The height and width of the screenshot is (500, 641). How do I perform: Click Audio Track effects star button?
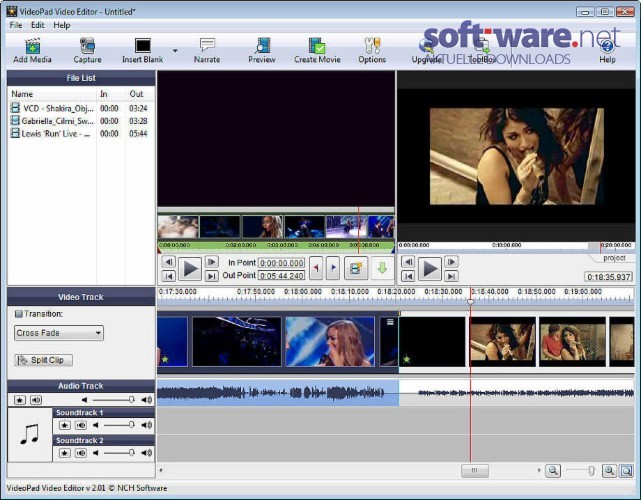[x=20, y=400]
